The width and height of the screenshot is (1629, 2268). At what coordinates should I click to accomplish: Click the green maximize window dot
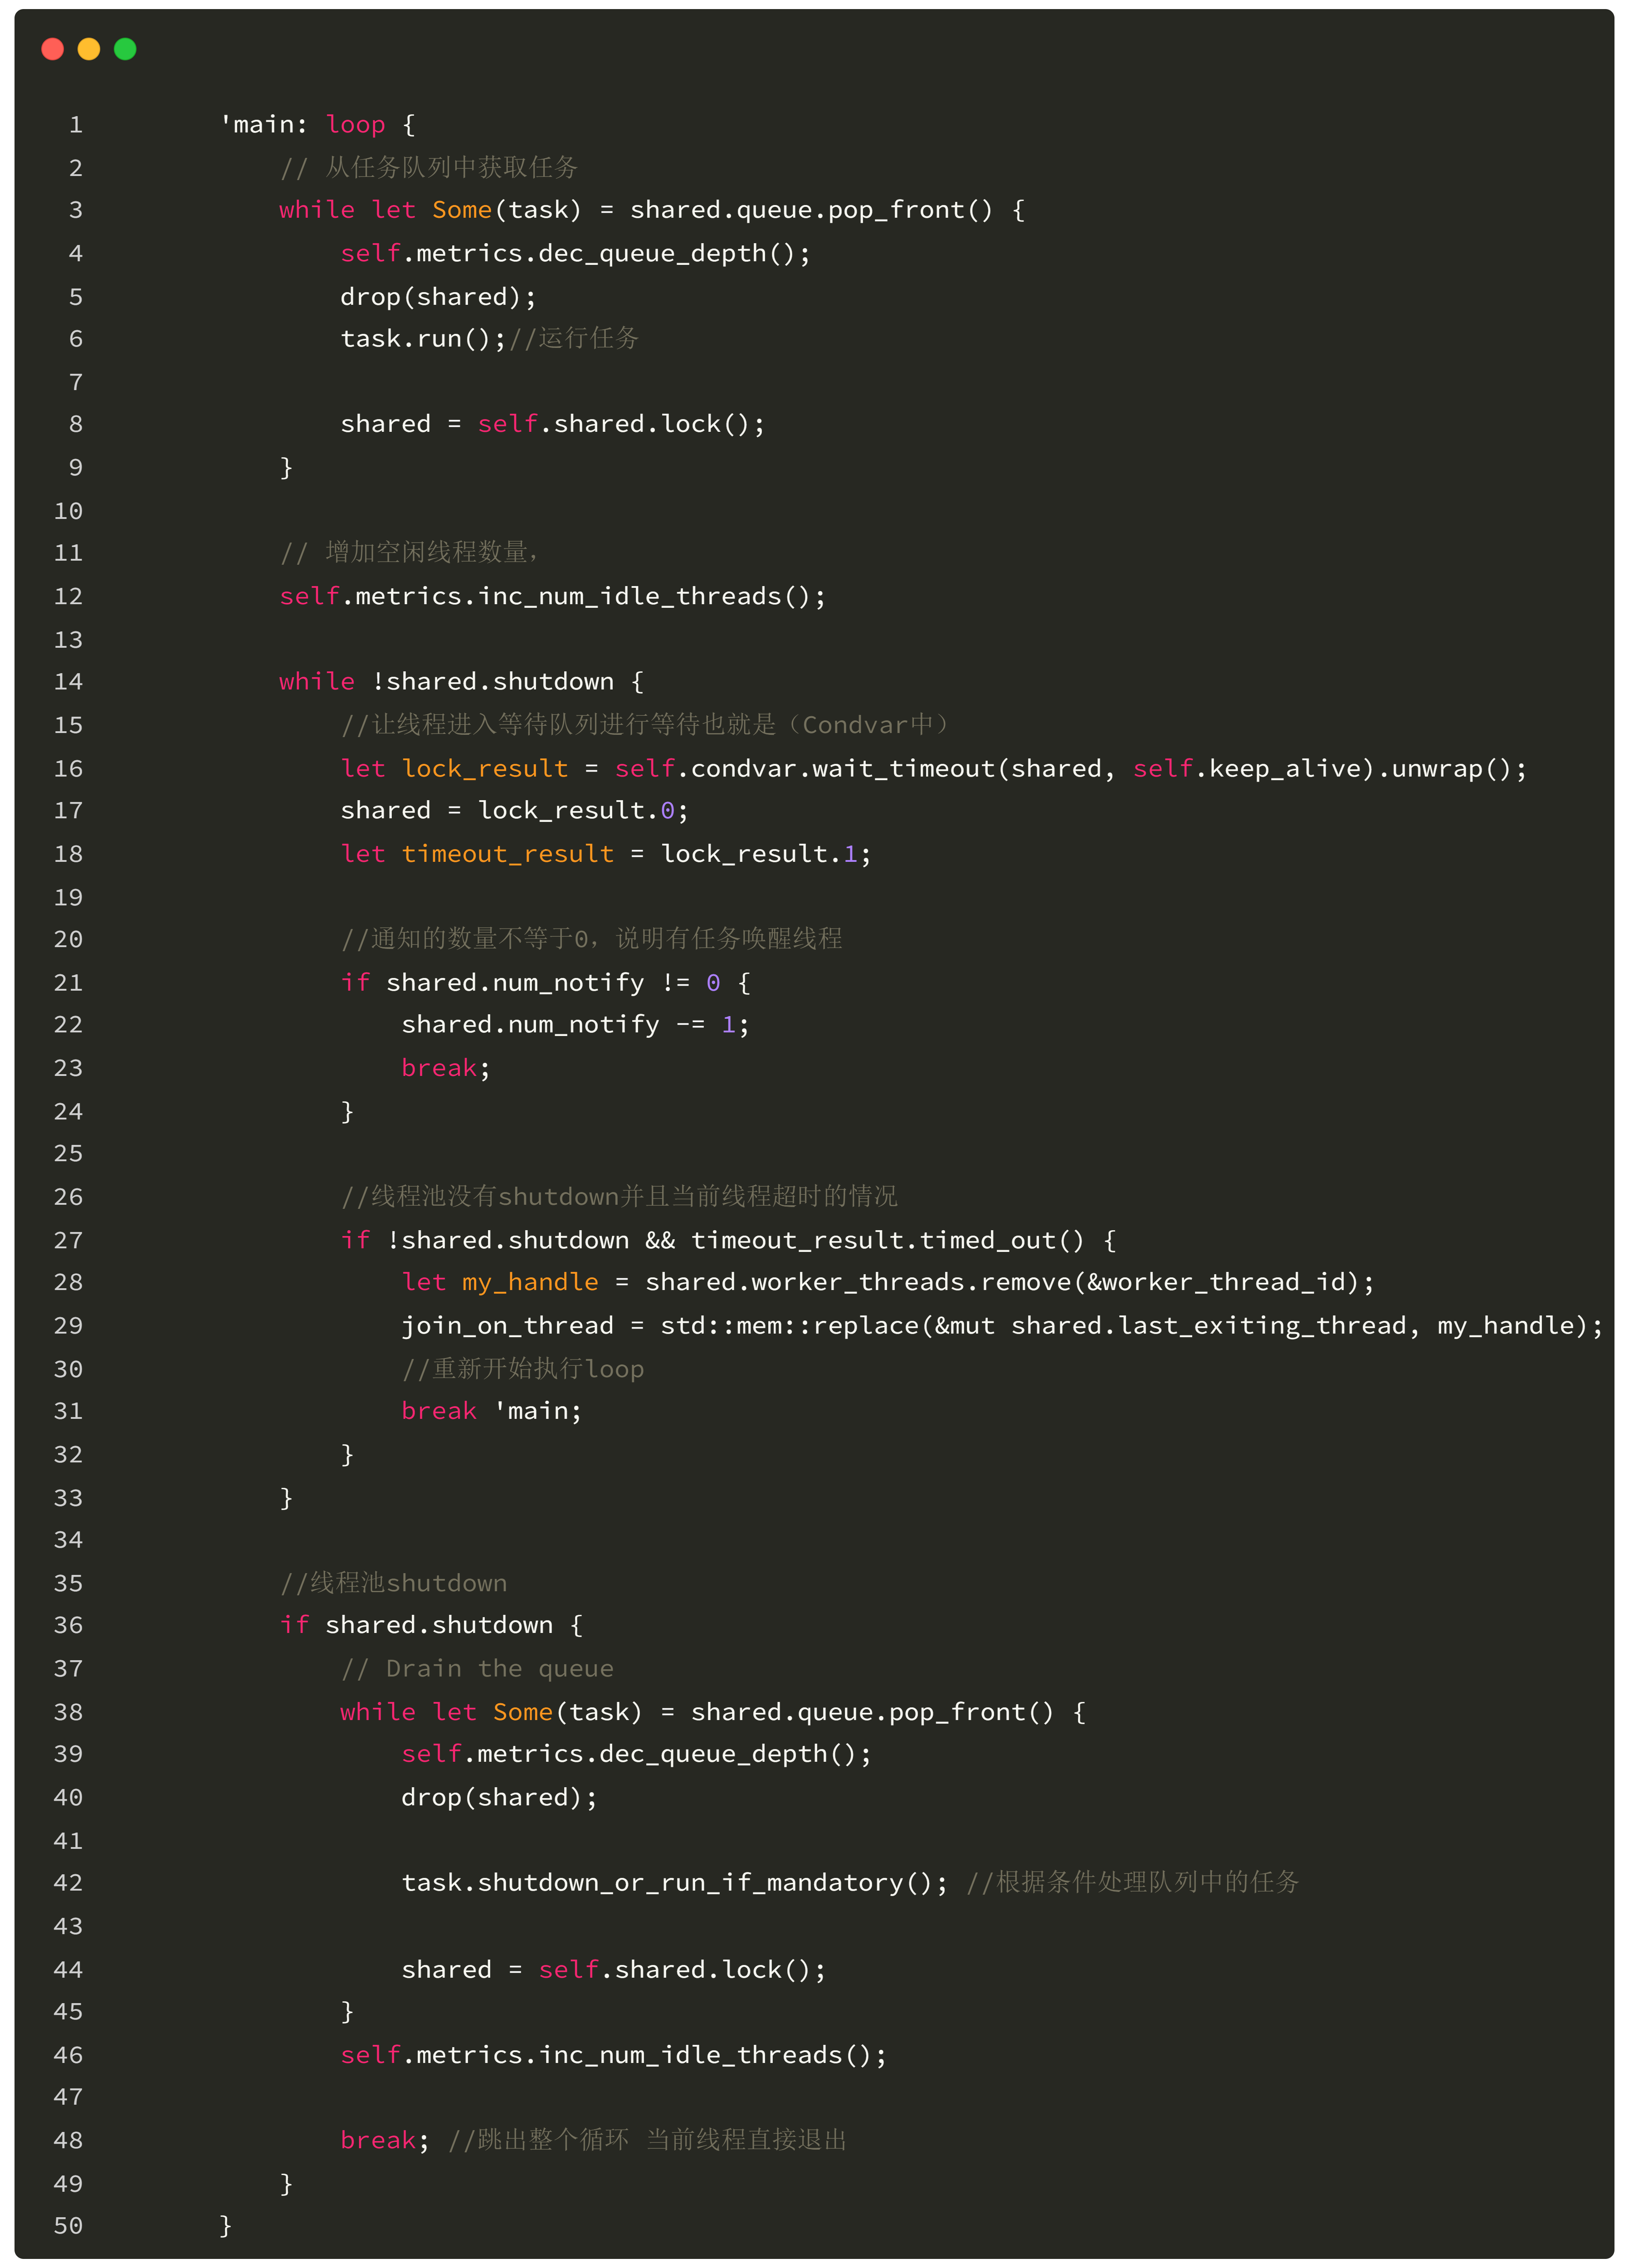tap(125, 49)
